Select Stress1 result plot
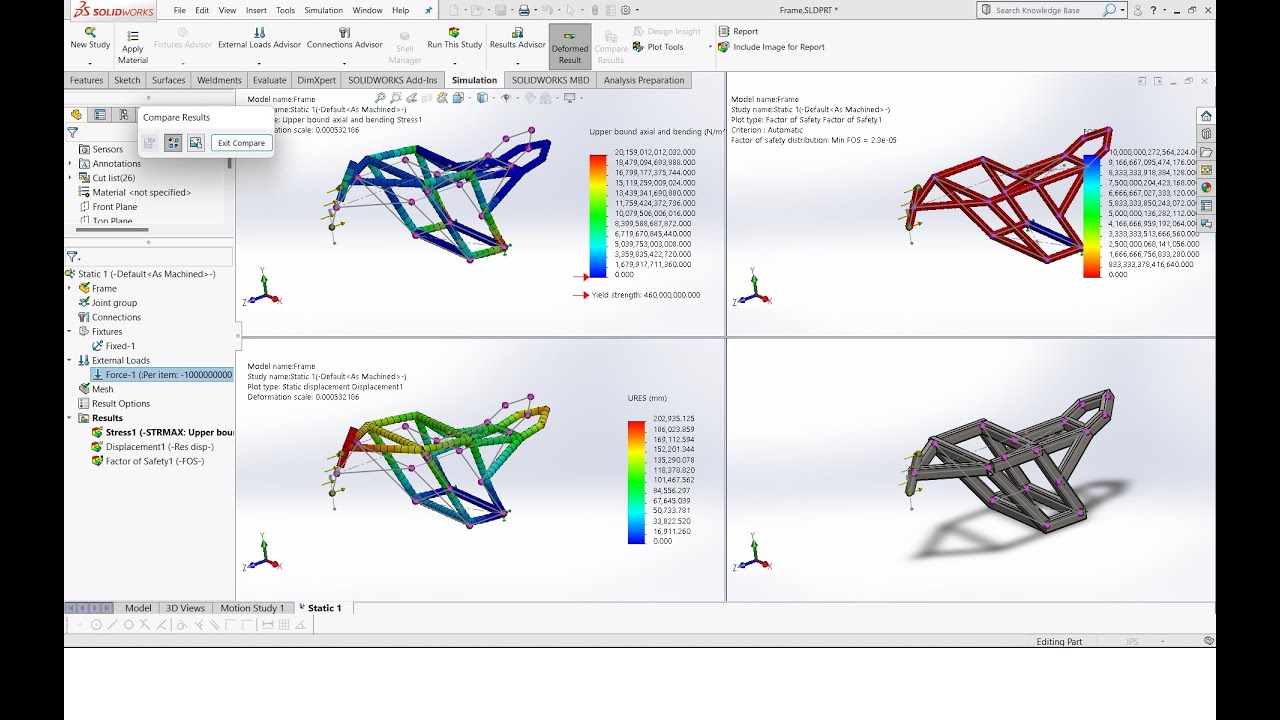Viewport: 1280px width, 720px height. [x=162, y=432]
